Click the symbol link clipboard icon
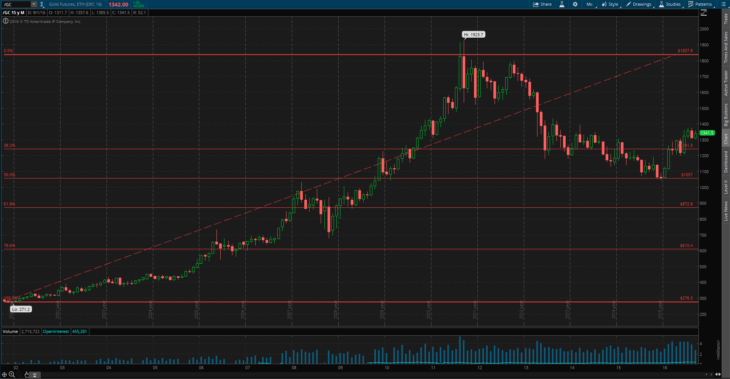730x379 pixels. click(42, 4)
